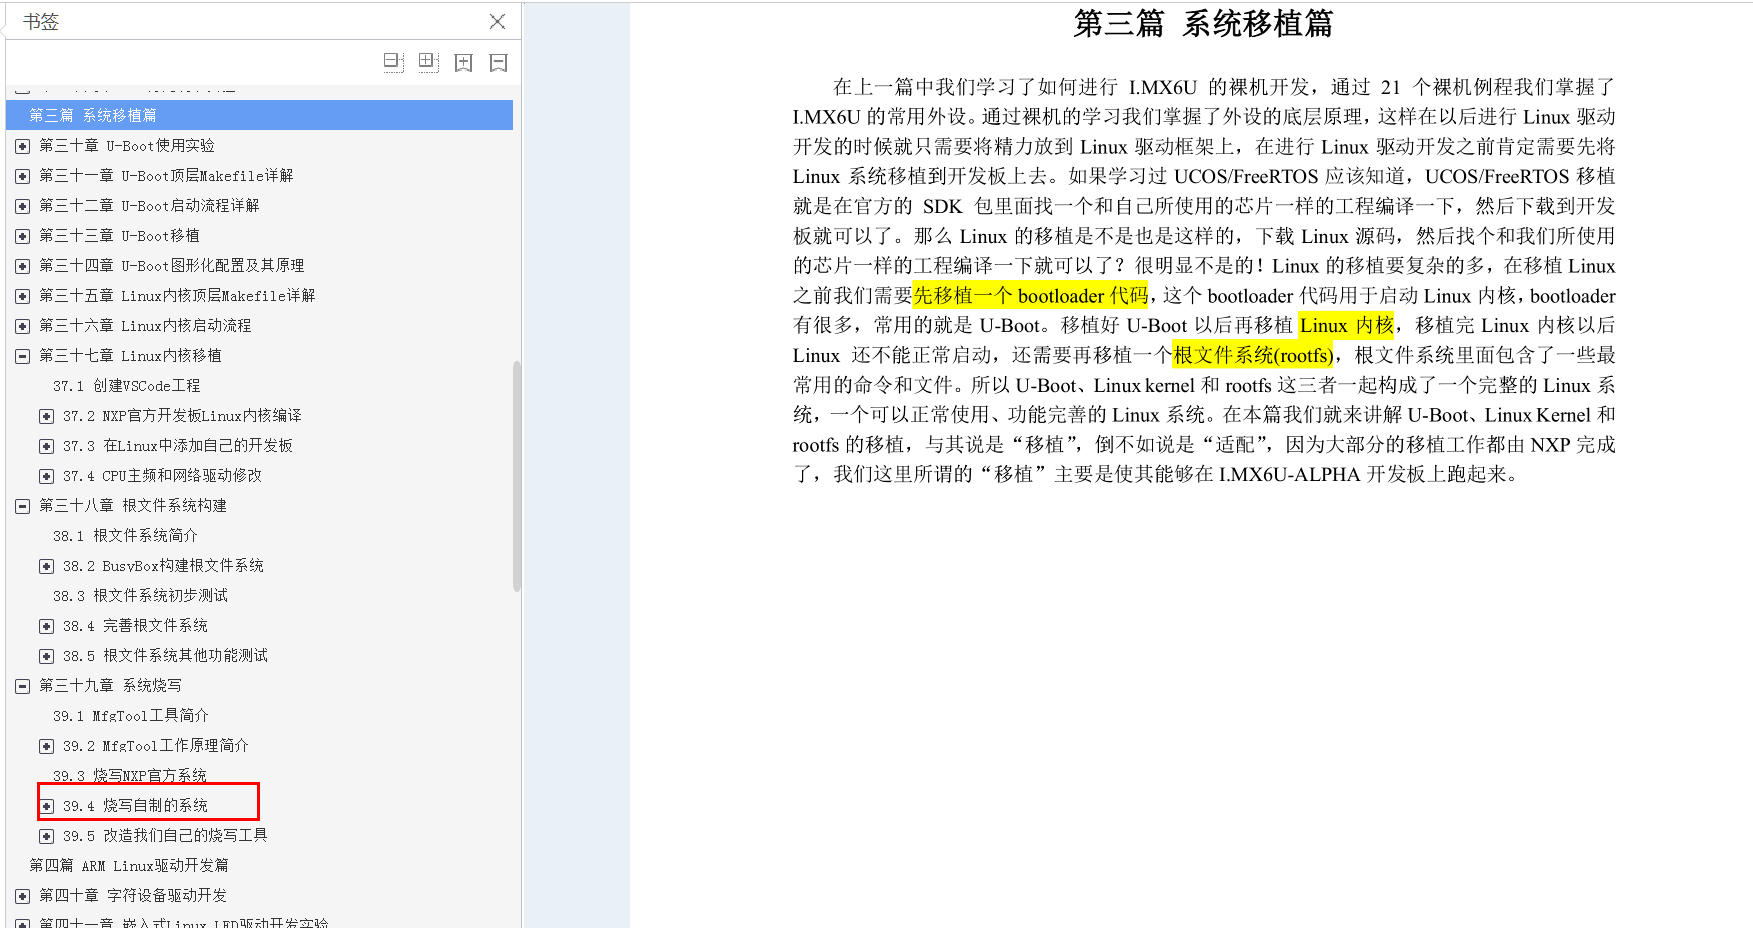The image size is (1753, 928).
Task: Expand 第三十六章 Linux内核启动流程
Action: point(22,326)
